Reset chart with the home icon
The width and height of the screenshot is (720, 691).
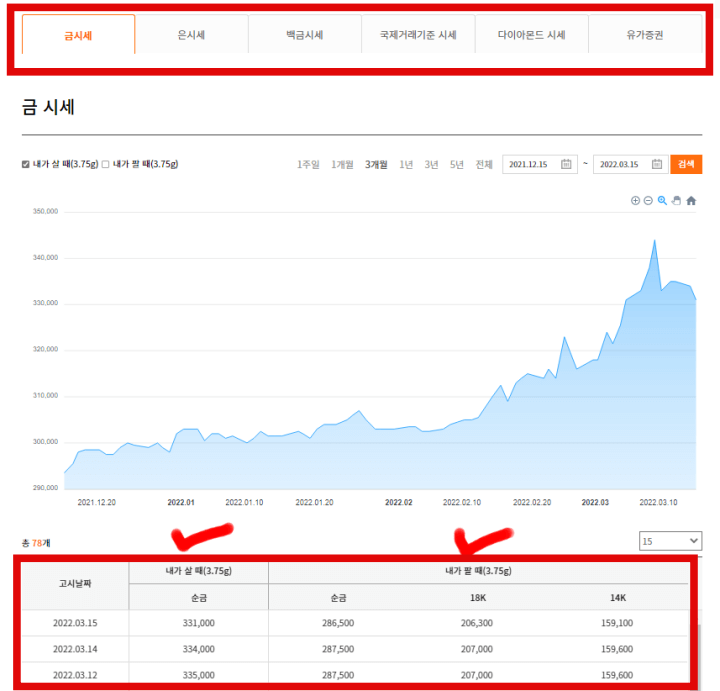pos(691,201)
